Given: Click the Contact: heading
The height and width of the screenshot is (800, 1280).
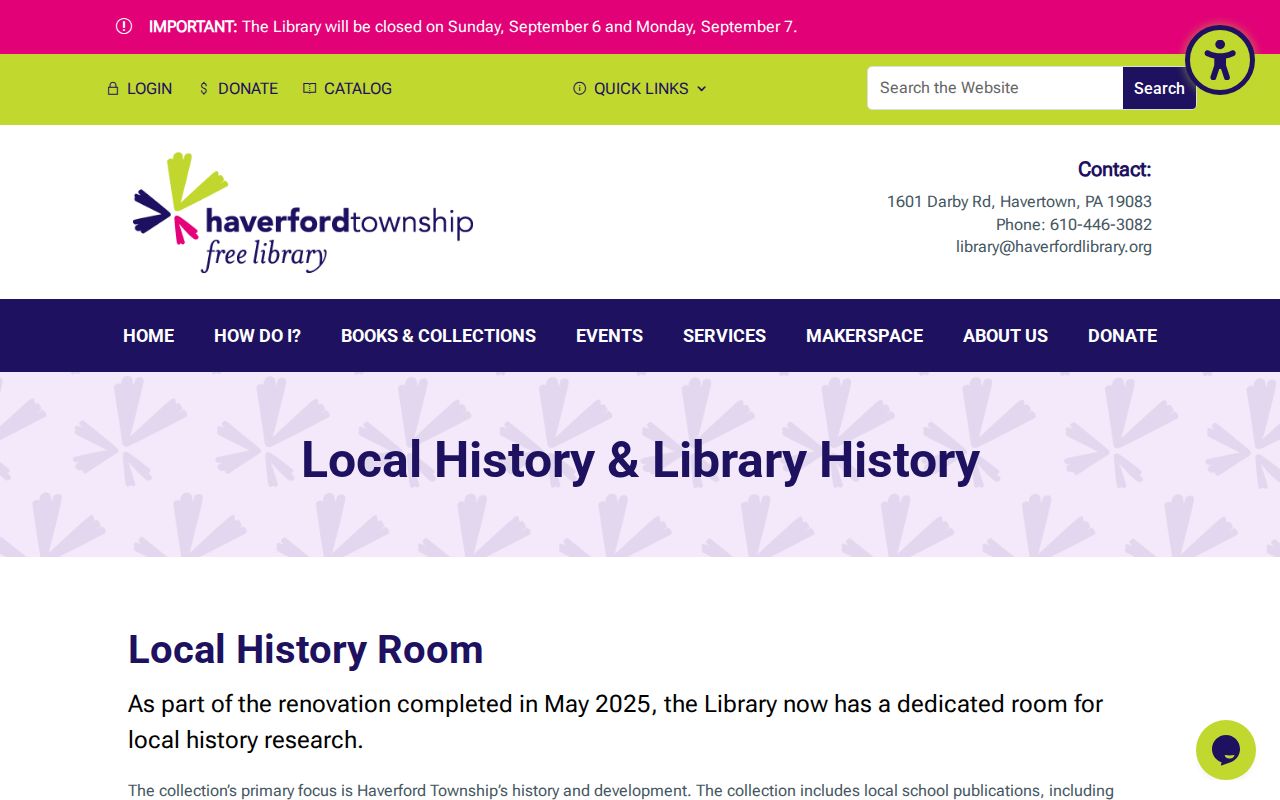Looking at the screenshot, I should pyautogui.click(x=1114, y=169).
